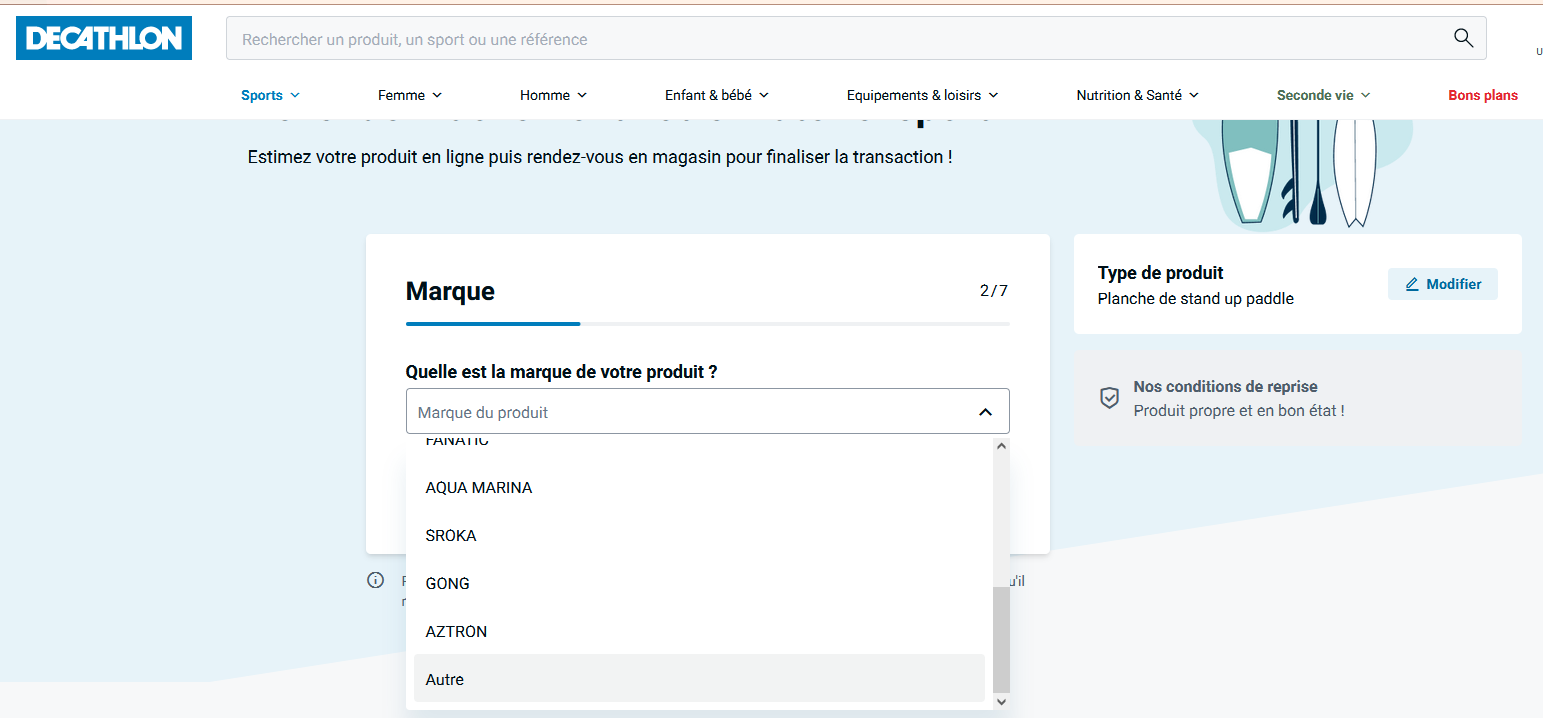The height and width of the screenshot is (718, 1543).
Task: Open the Homme menu
Action: (x=553, y=95)
